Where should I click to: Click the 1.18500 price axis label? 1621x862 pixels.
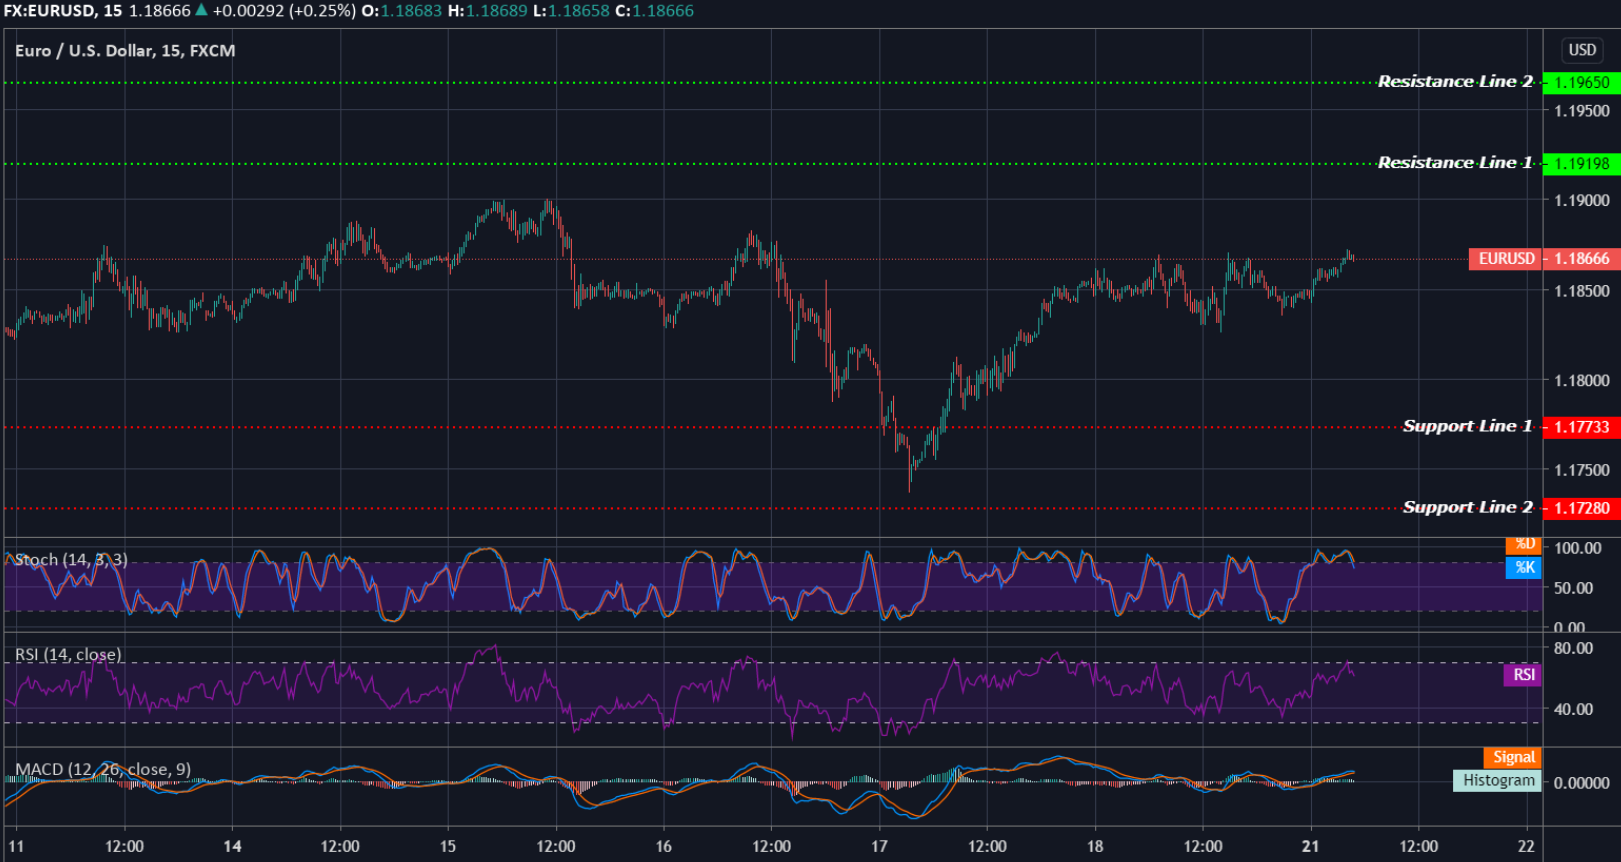(x=1582, y=291)
